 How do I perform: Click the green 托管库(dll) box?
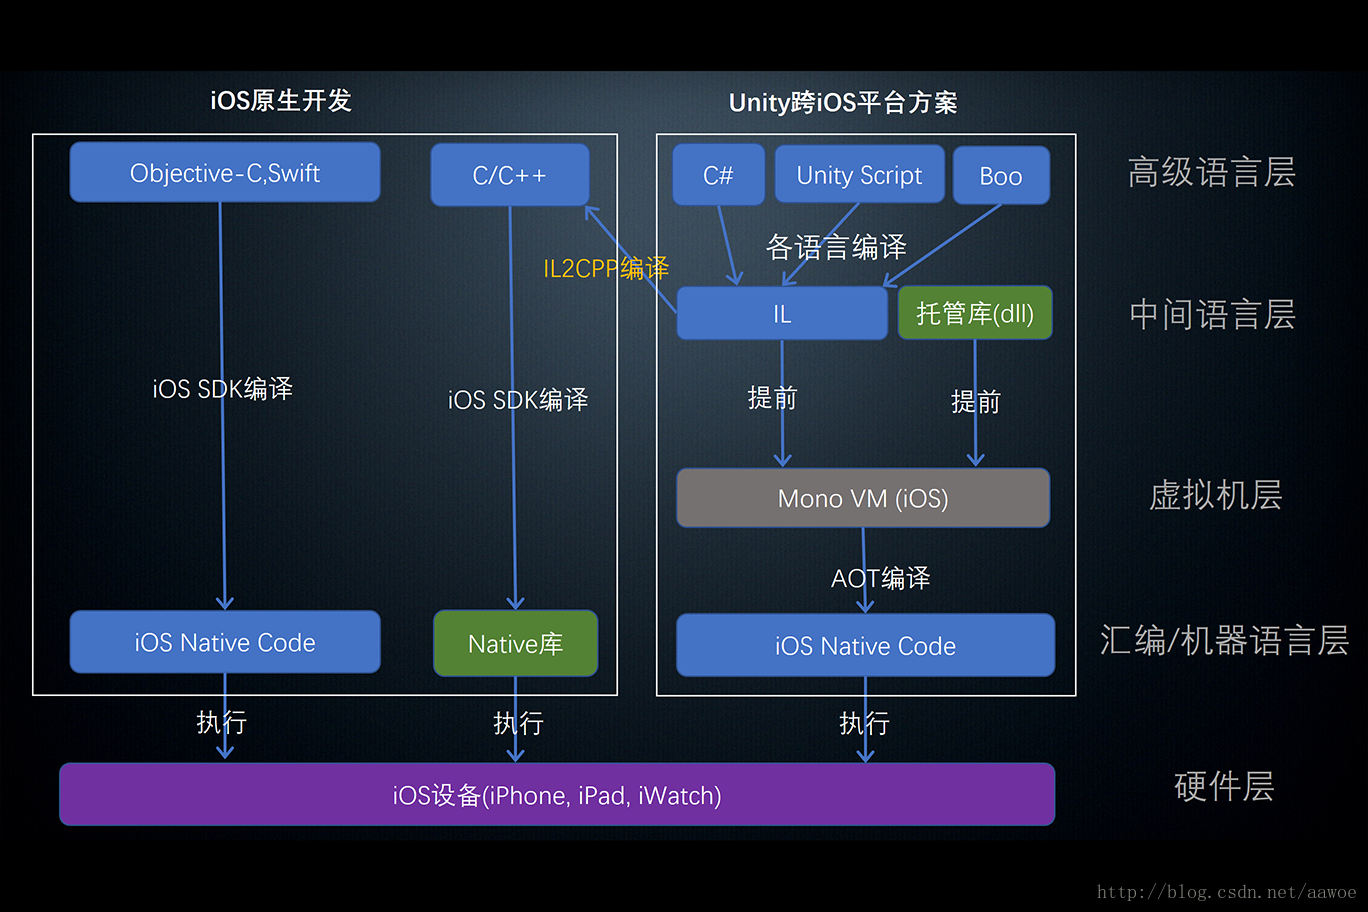click(x=975, y=313)
